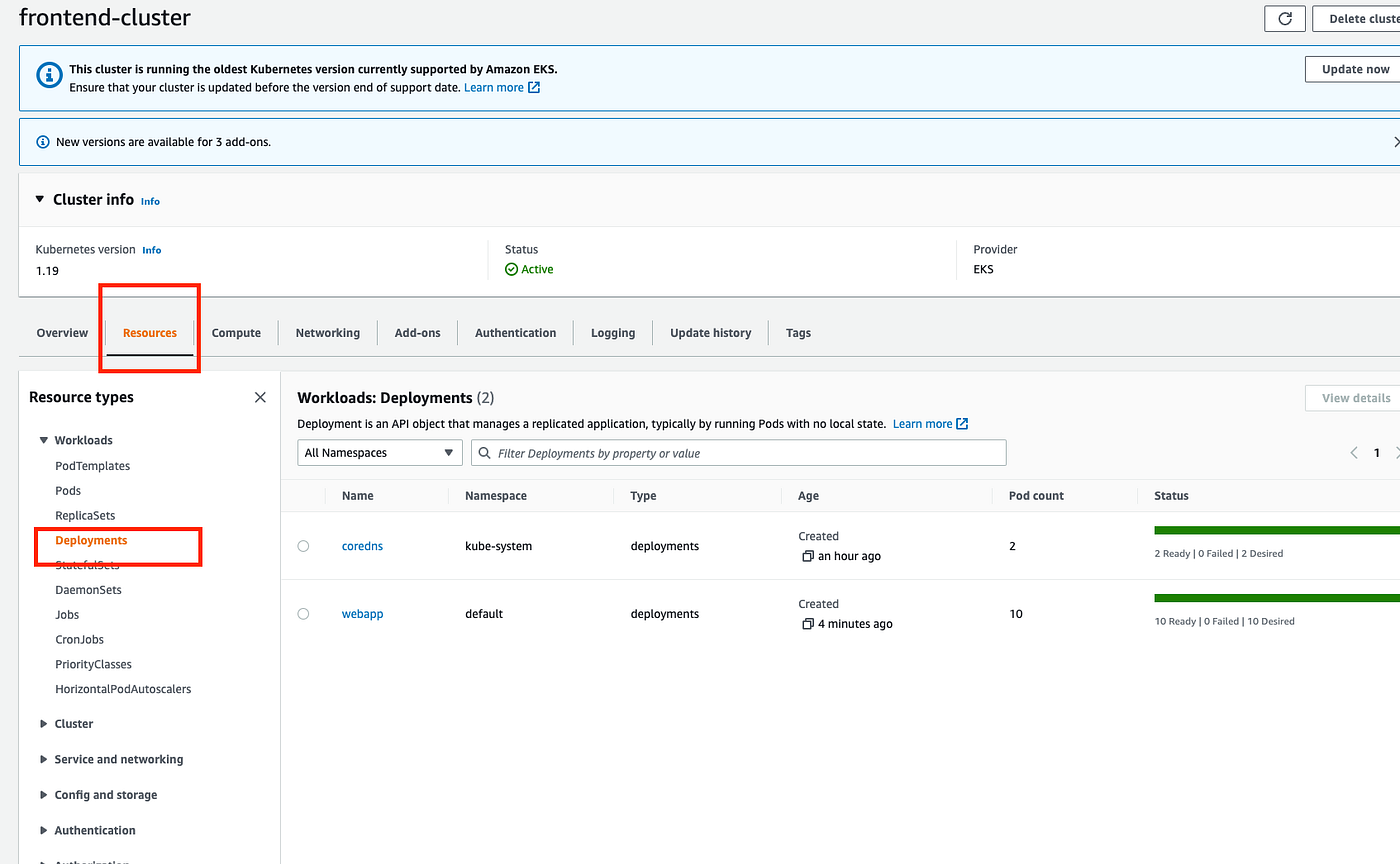This screenshot has height=864, width=1400.
Task: Close the Resource types panel
Action: click(259, 397)
